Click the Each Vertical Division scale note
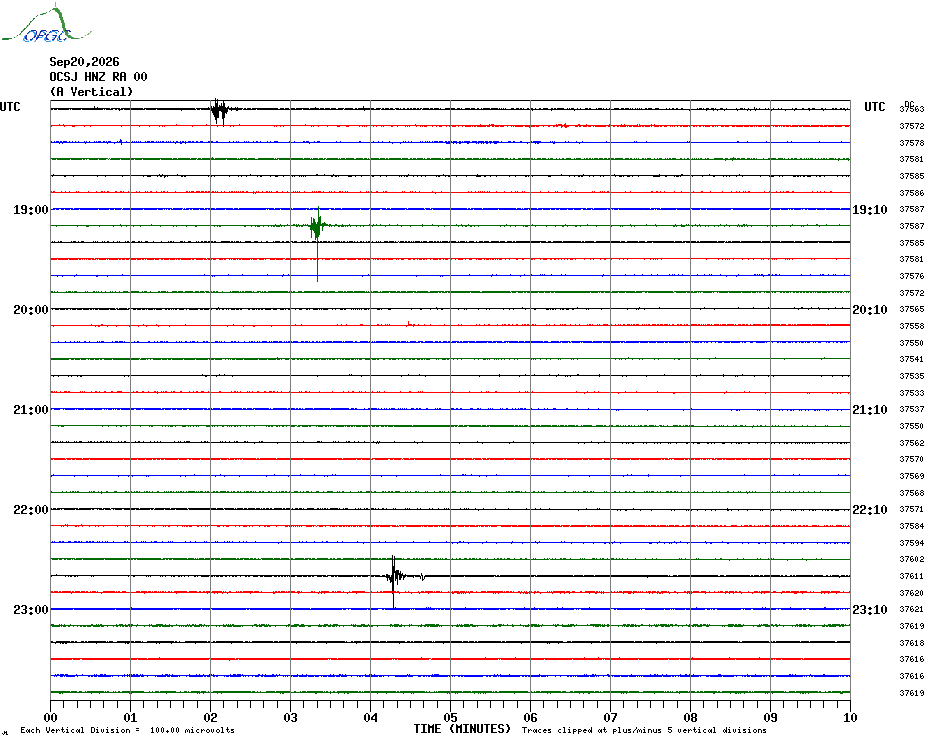This screenshot has height=744, width=930. [128, 730]
